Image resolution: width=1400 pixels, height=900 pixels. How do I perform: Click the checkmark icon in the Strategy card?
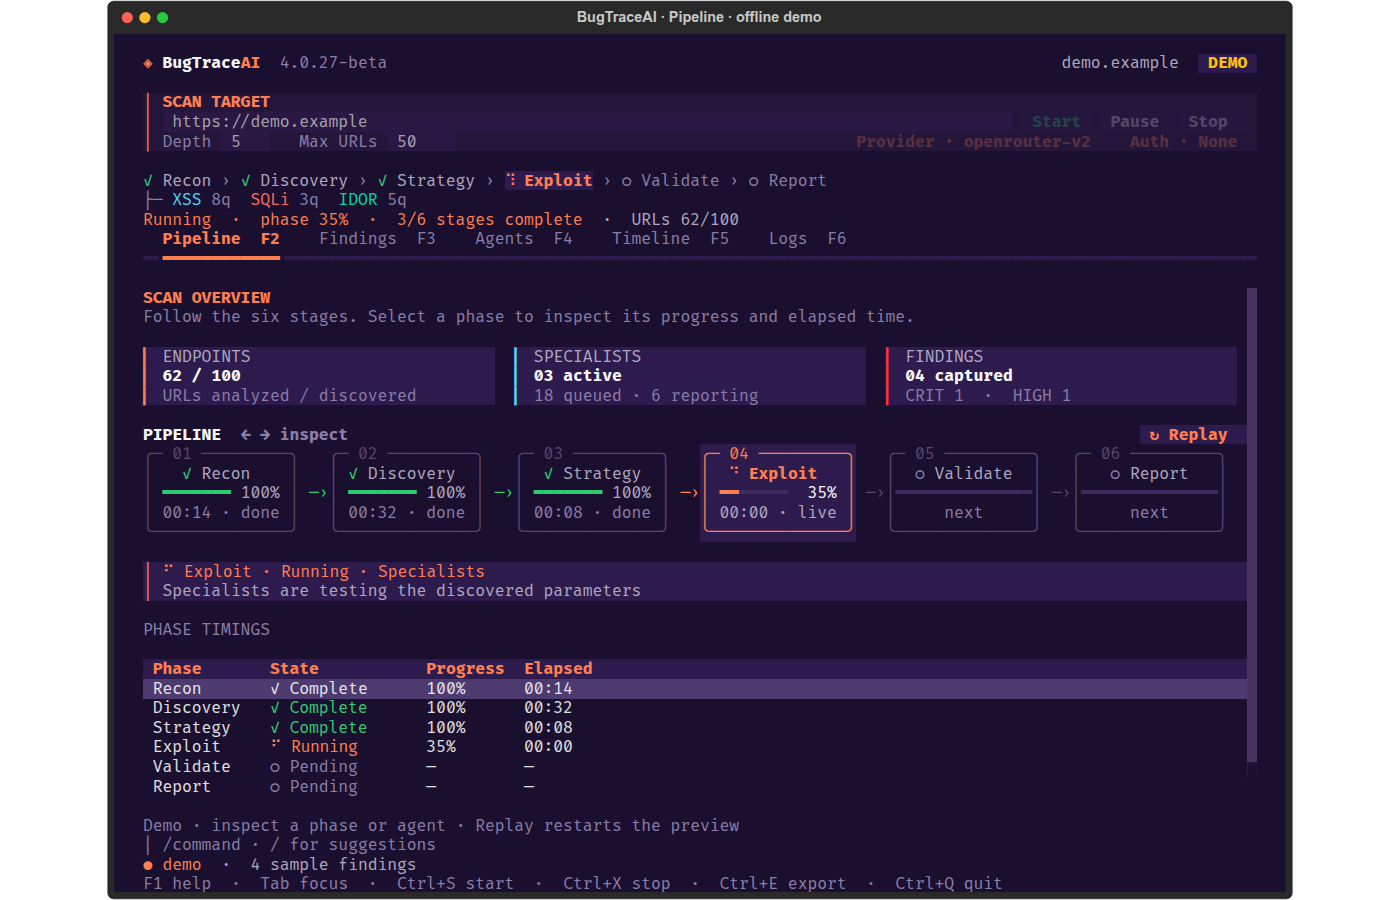(548, 474)
